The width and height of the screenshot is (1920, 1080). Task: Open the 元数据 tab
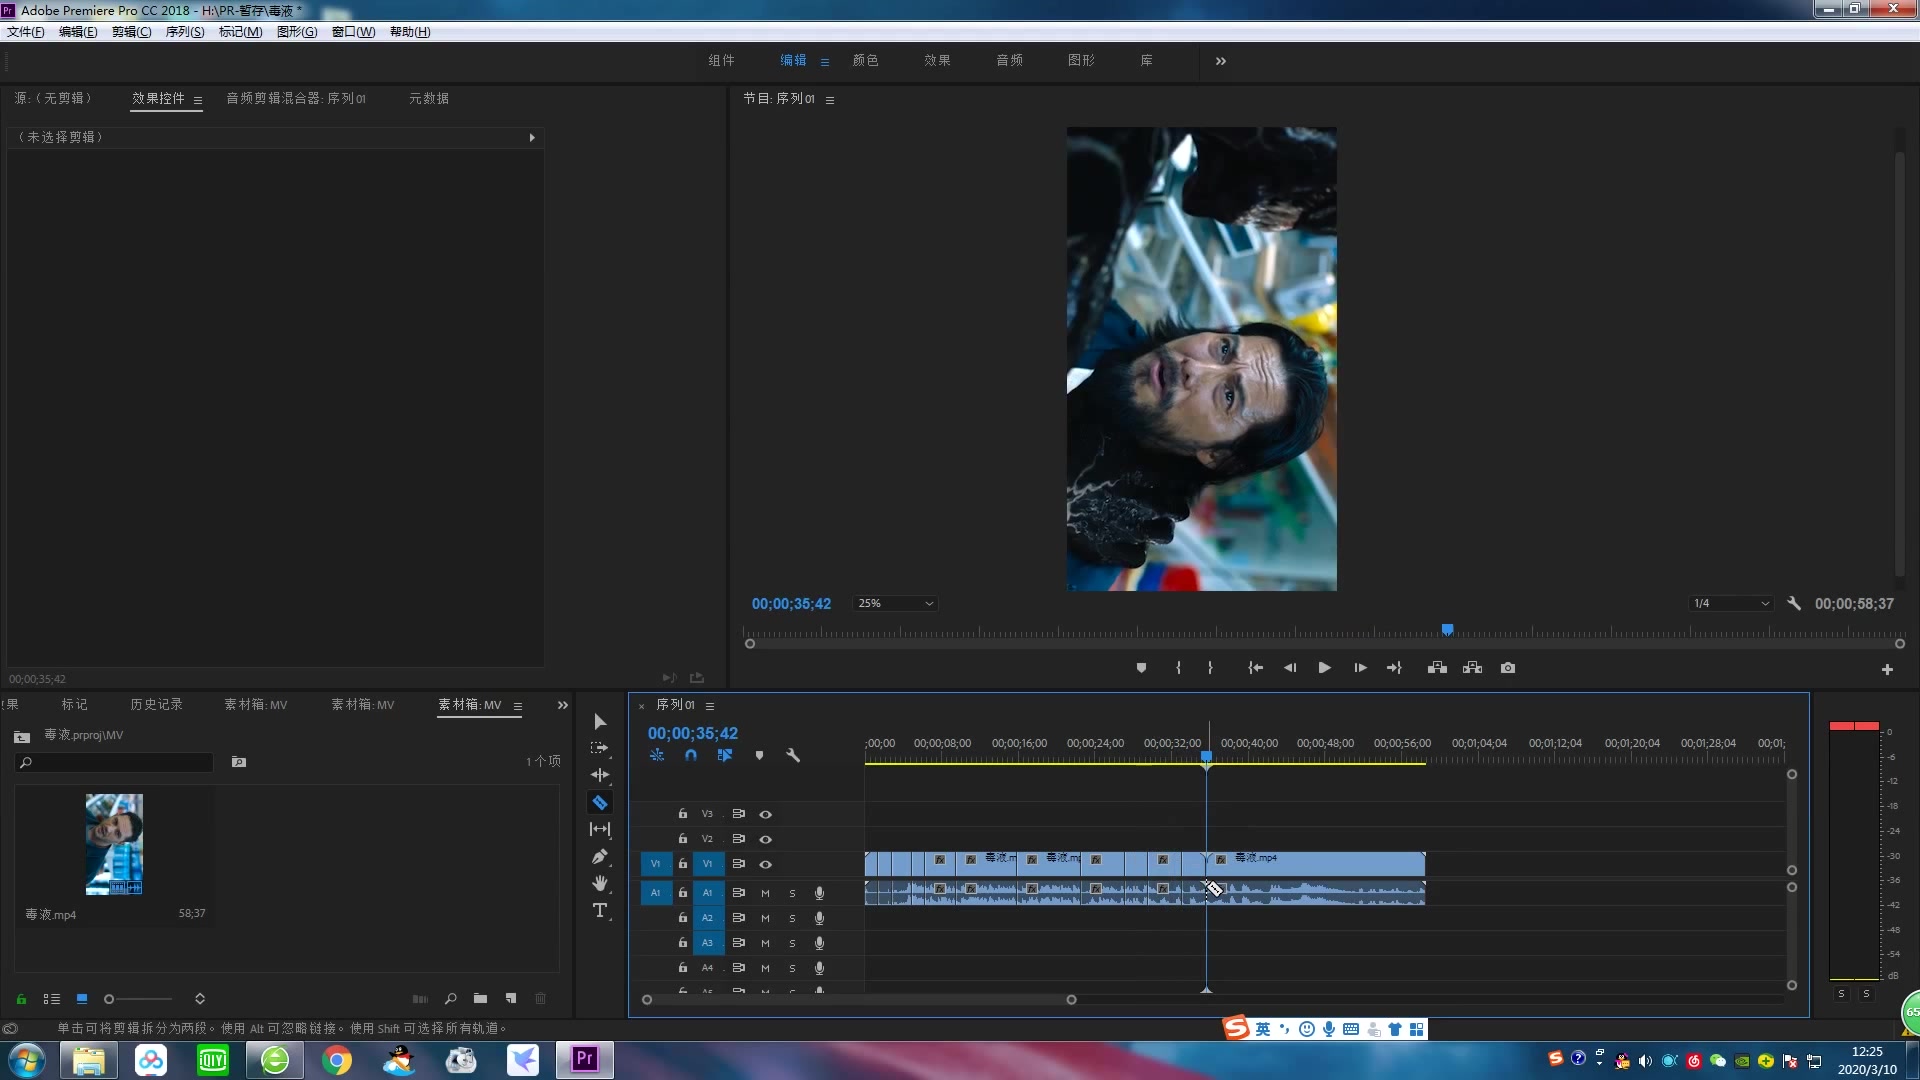pos(429,98)
